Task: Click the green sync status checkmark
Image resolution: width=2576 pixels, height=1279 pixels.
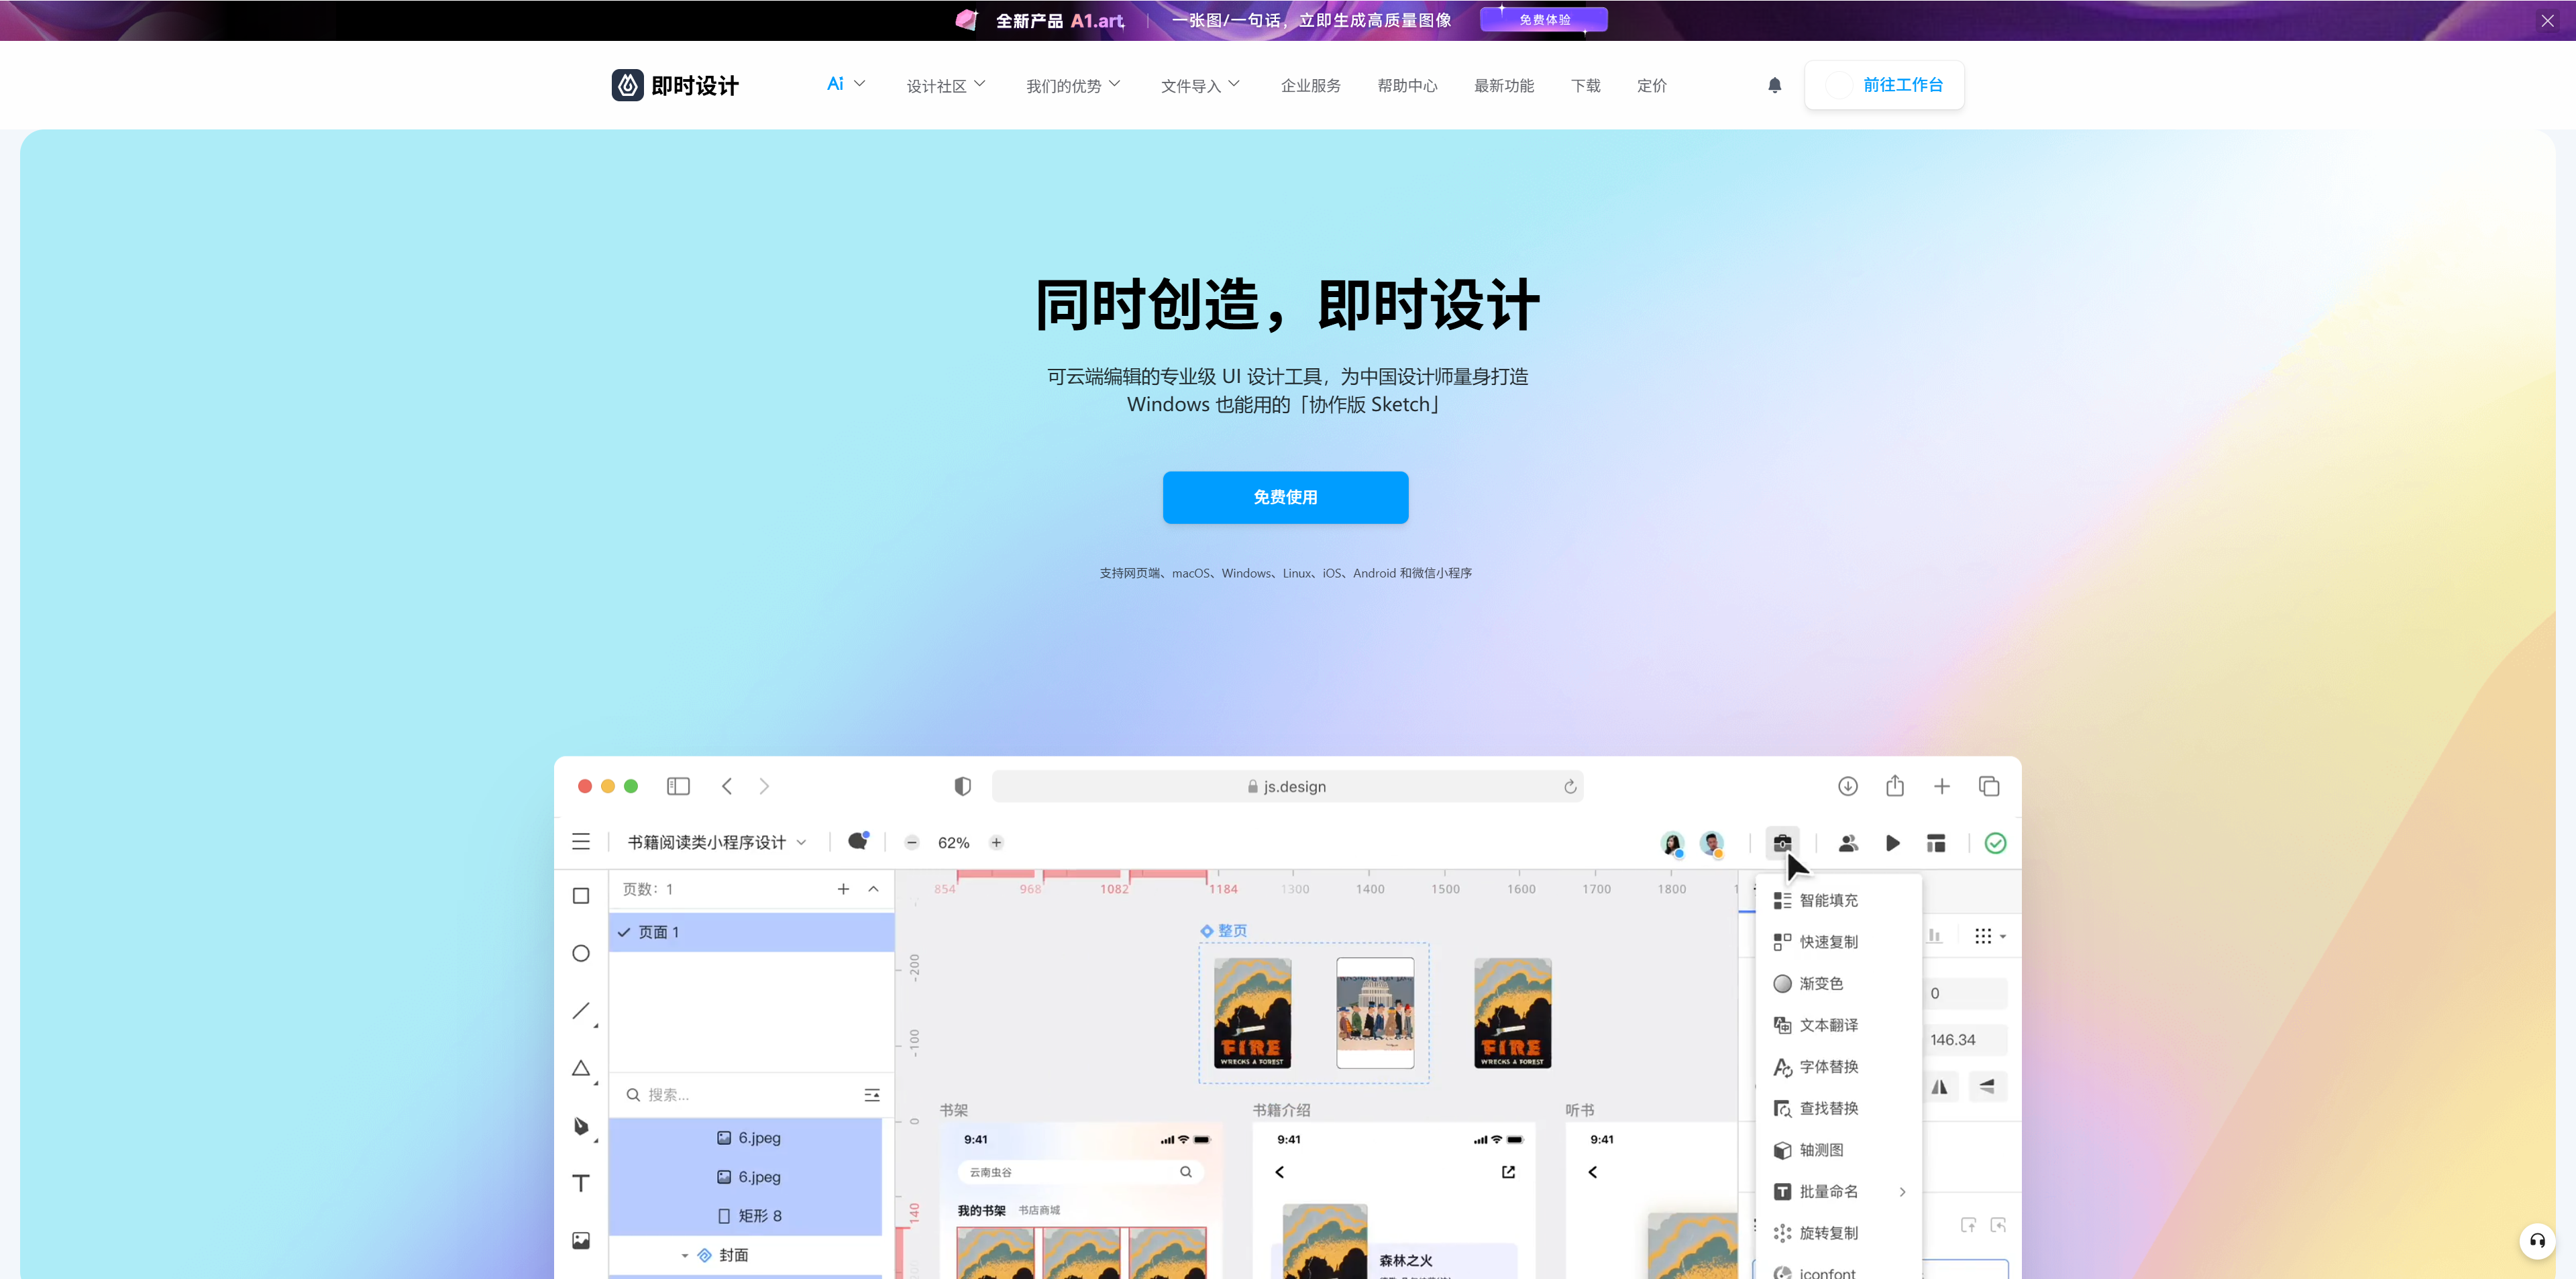Action: coord(1995,843)
